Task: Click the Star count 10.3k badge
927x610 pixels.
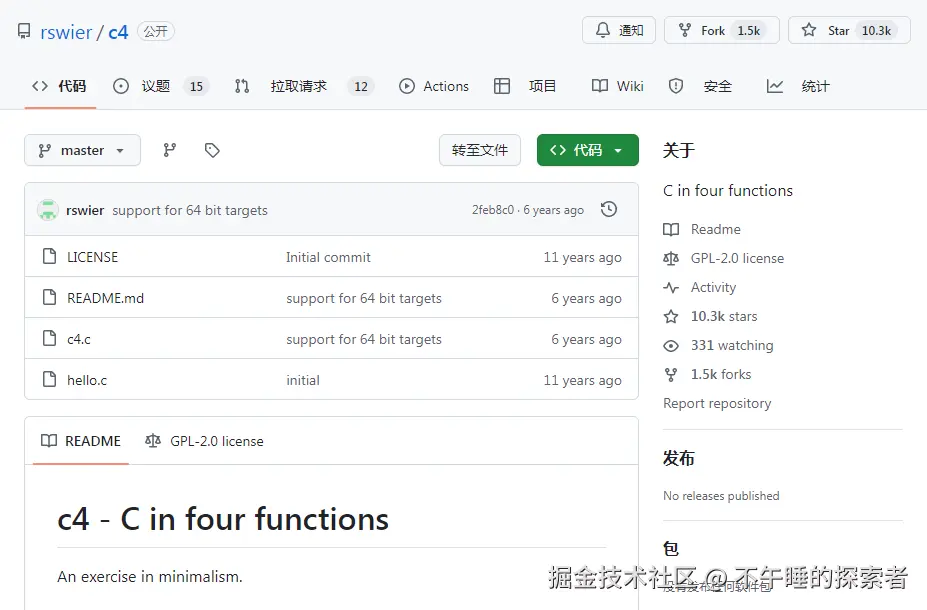Action: click(876, 31)
